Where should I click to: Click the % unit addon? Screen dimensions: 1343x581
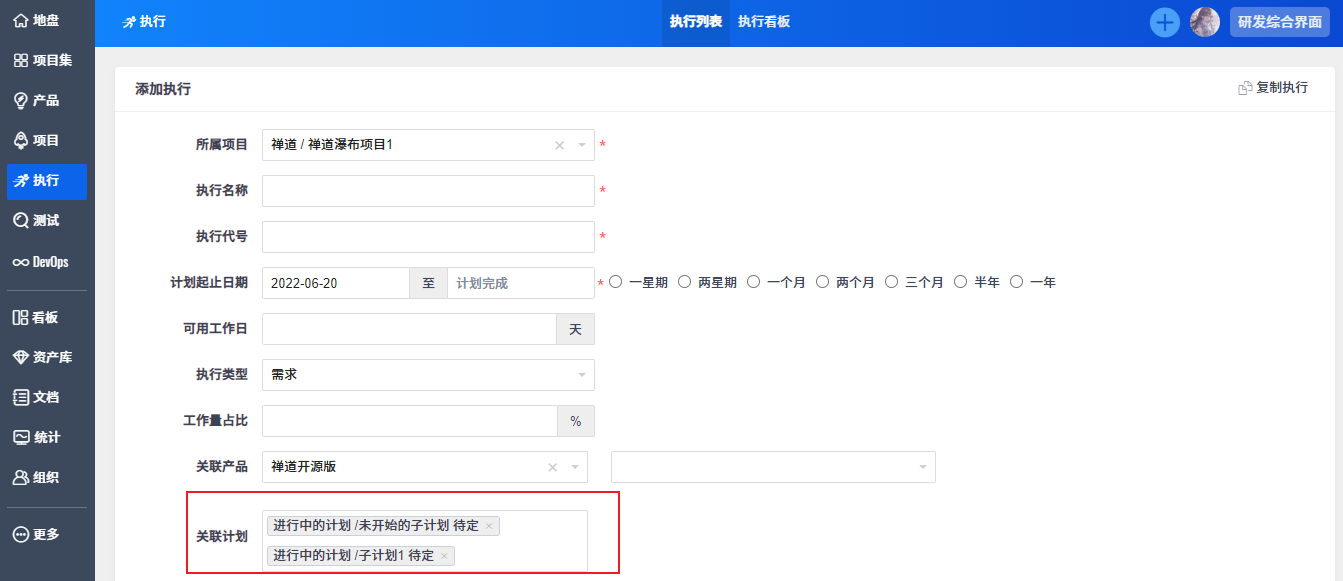pos(575,421)
